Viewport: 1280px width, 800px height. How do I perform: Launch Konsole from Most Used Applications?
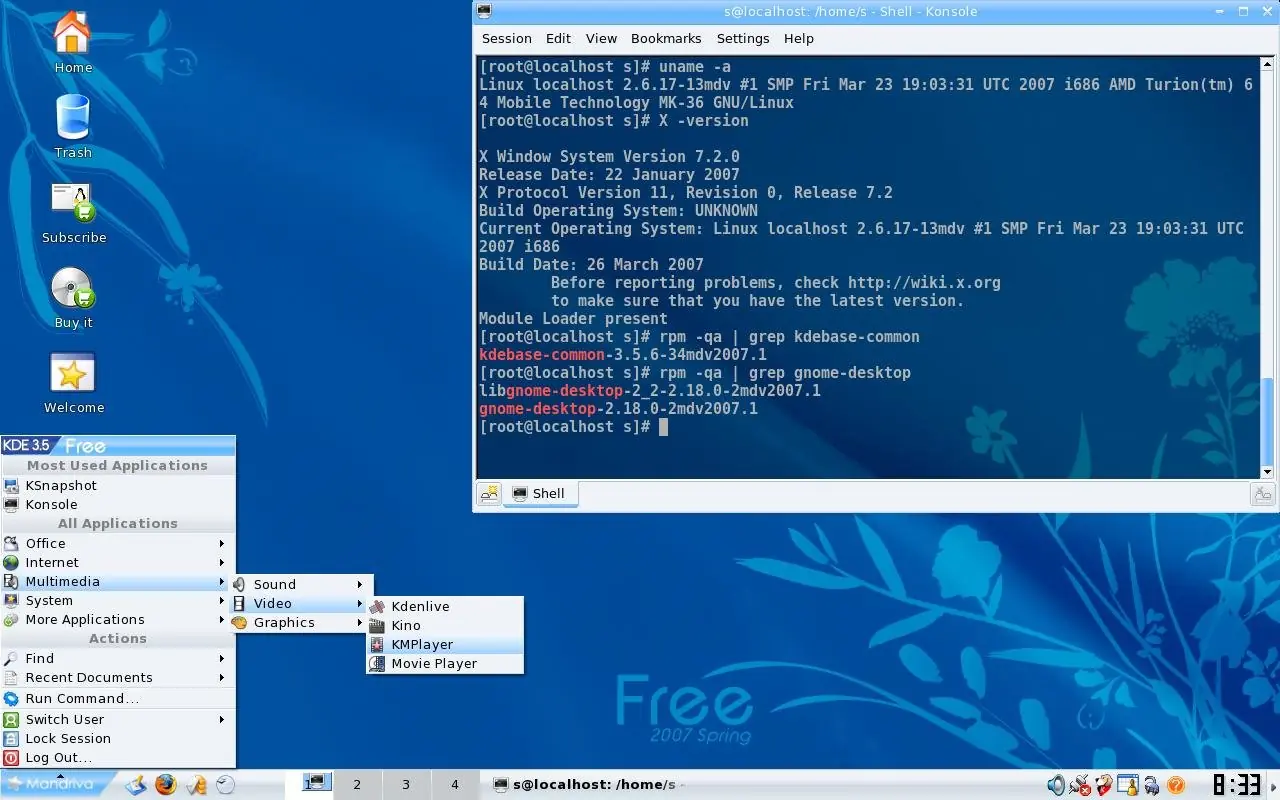pyautogui.click(x=118, y=504)
